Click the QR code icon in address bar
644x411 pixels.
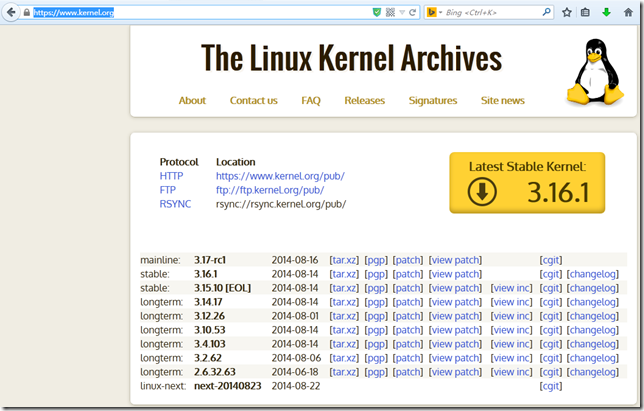click(390, 12)
